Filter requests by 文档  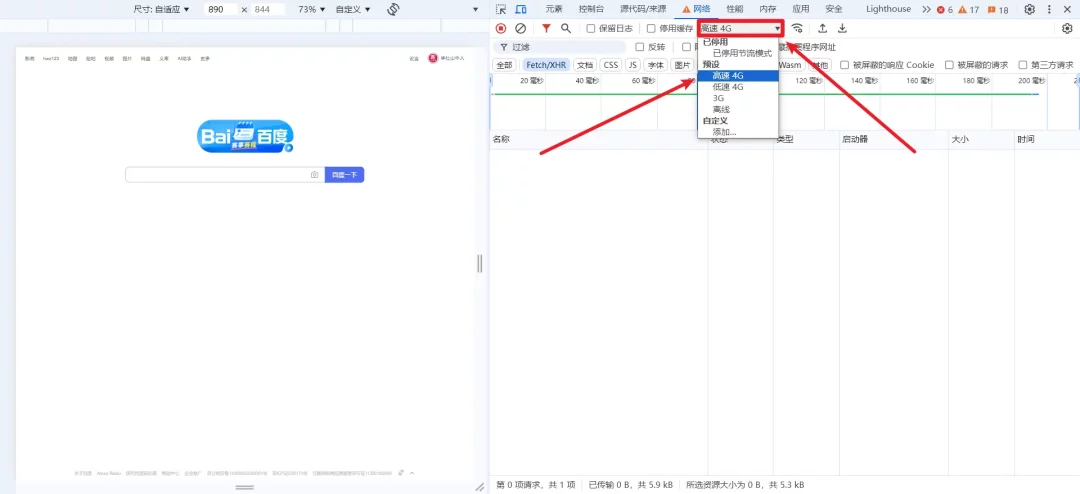[x=585, y=65]
